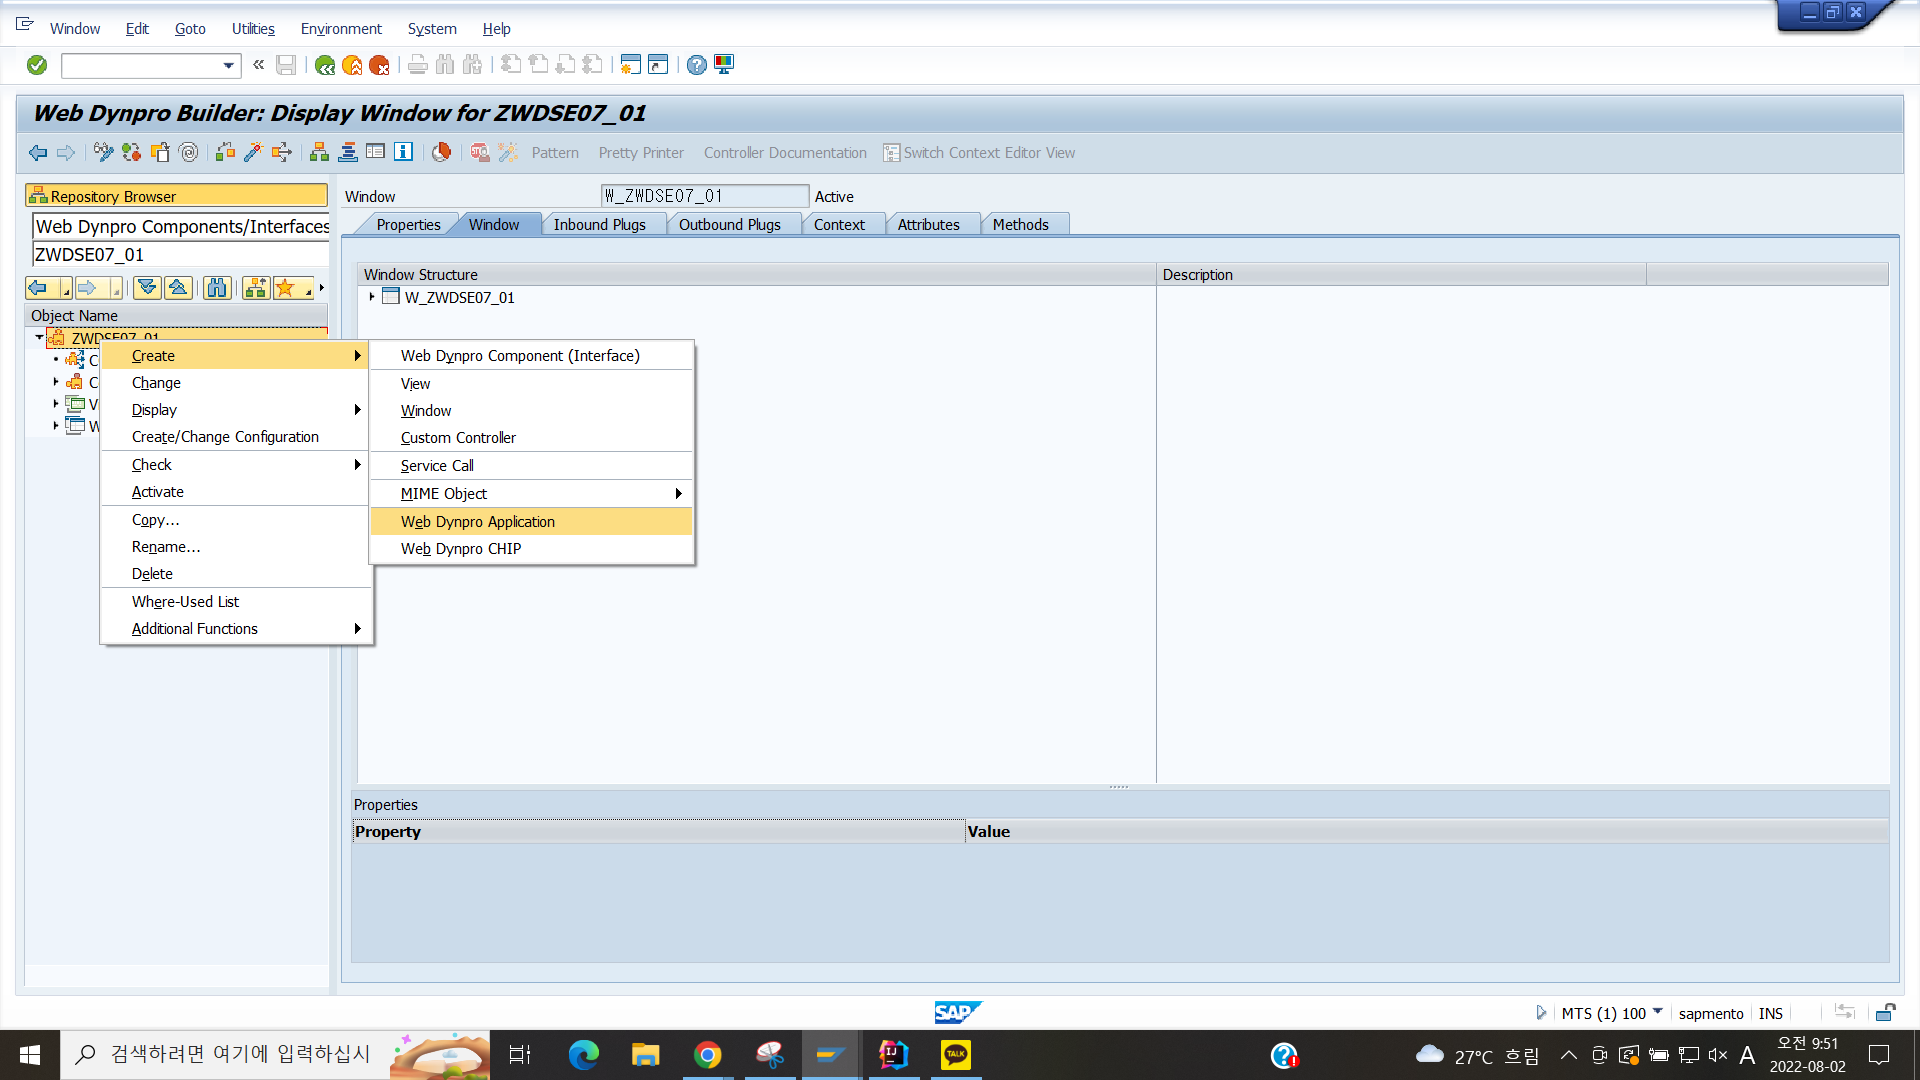Click Activate in the context menu

[236, 492]
